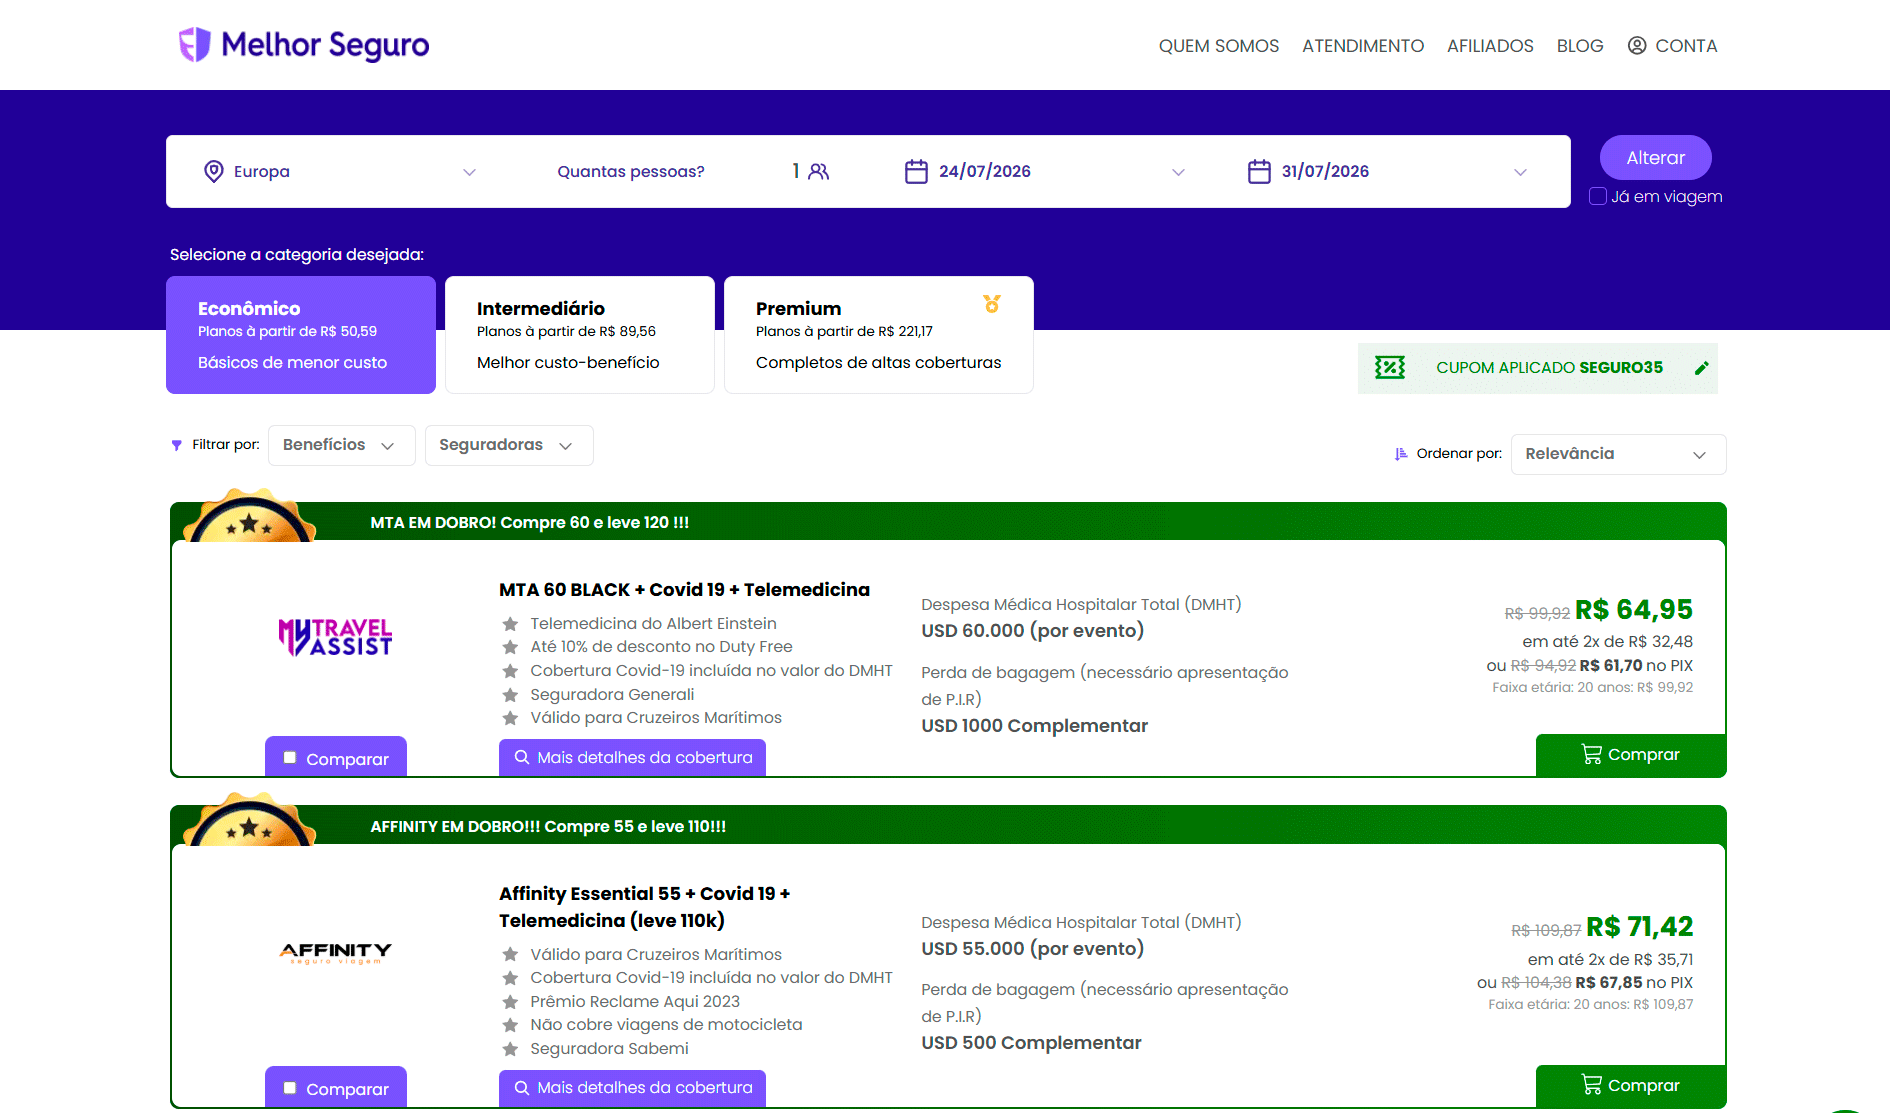Click the people icon next to traveler count

coord(819,171)
